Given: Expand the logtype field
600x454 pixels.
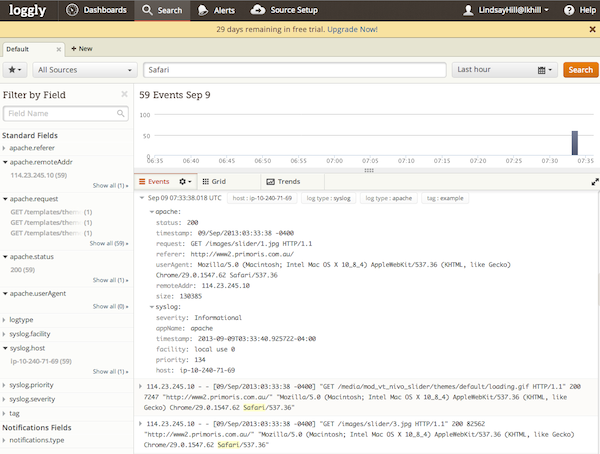Looking at the screenshot, I should 4,320.
